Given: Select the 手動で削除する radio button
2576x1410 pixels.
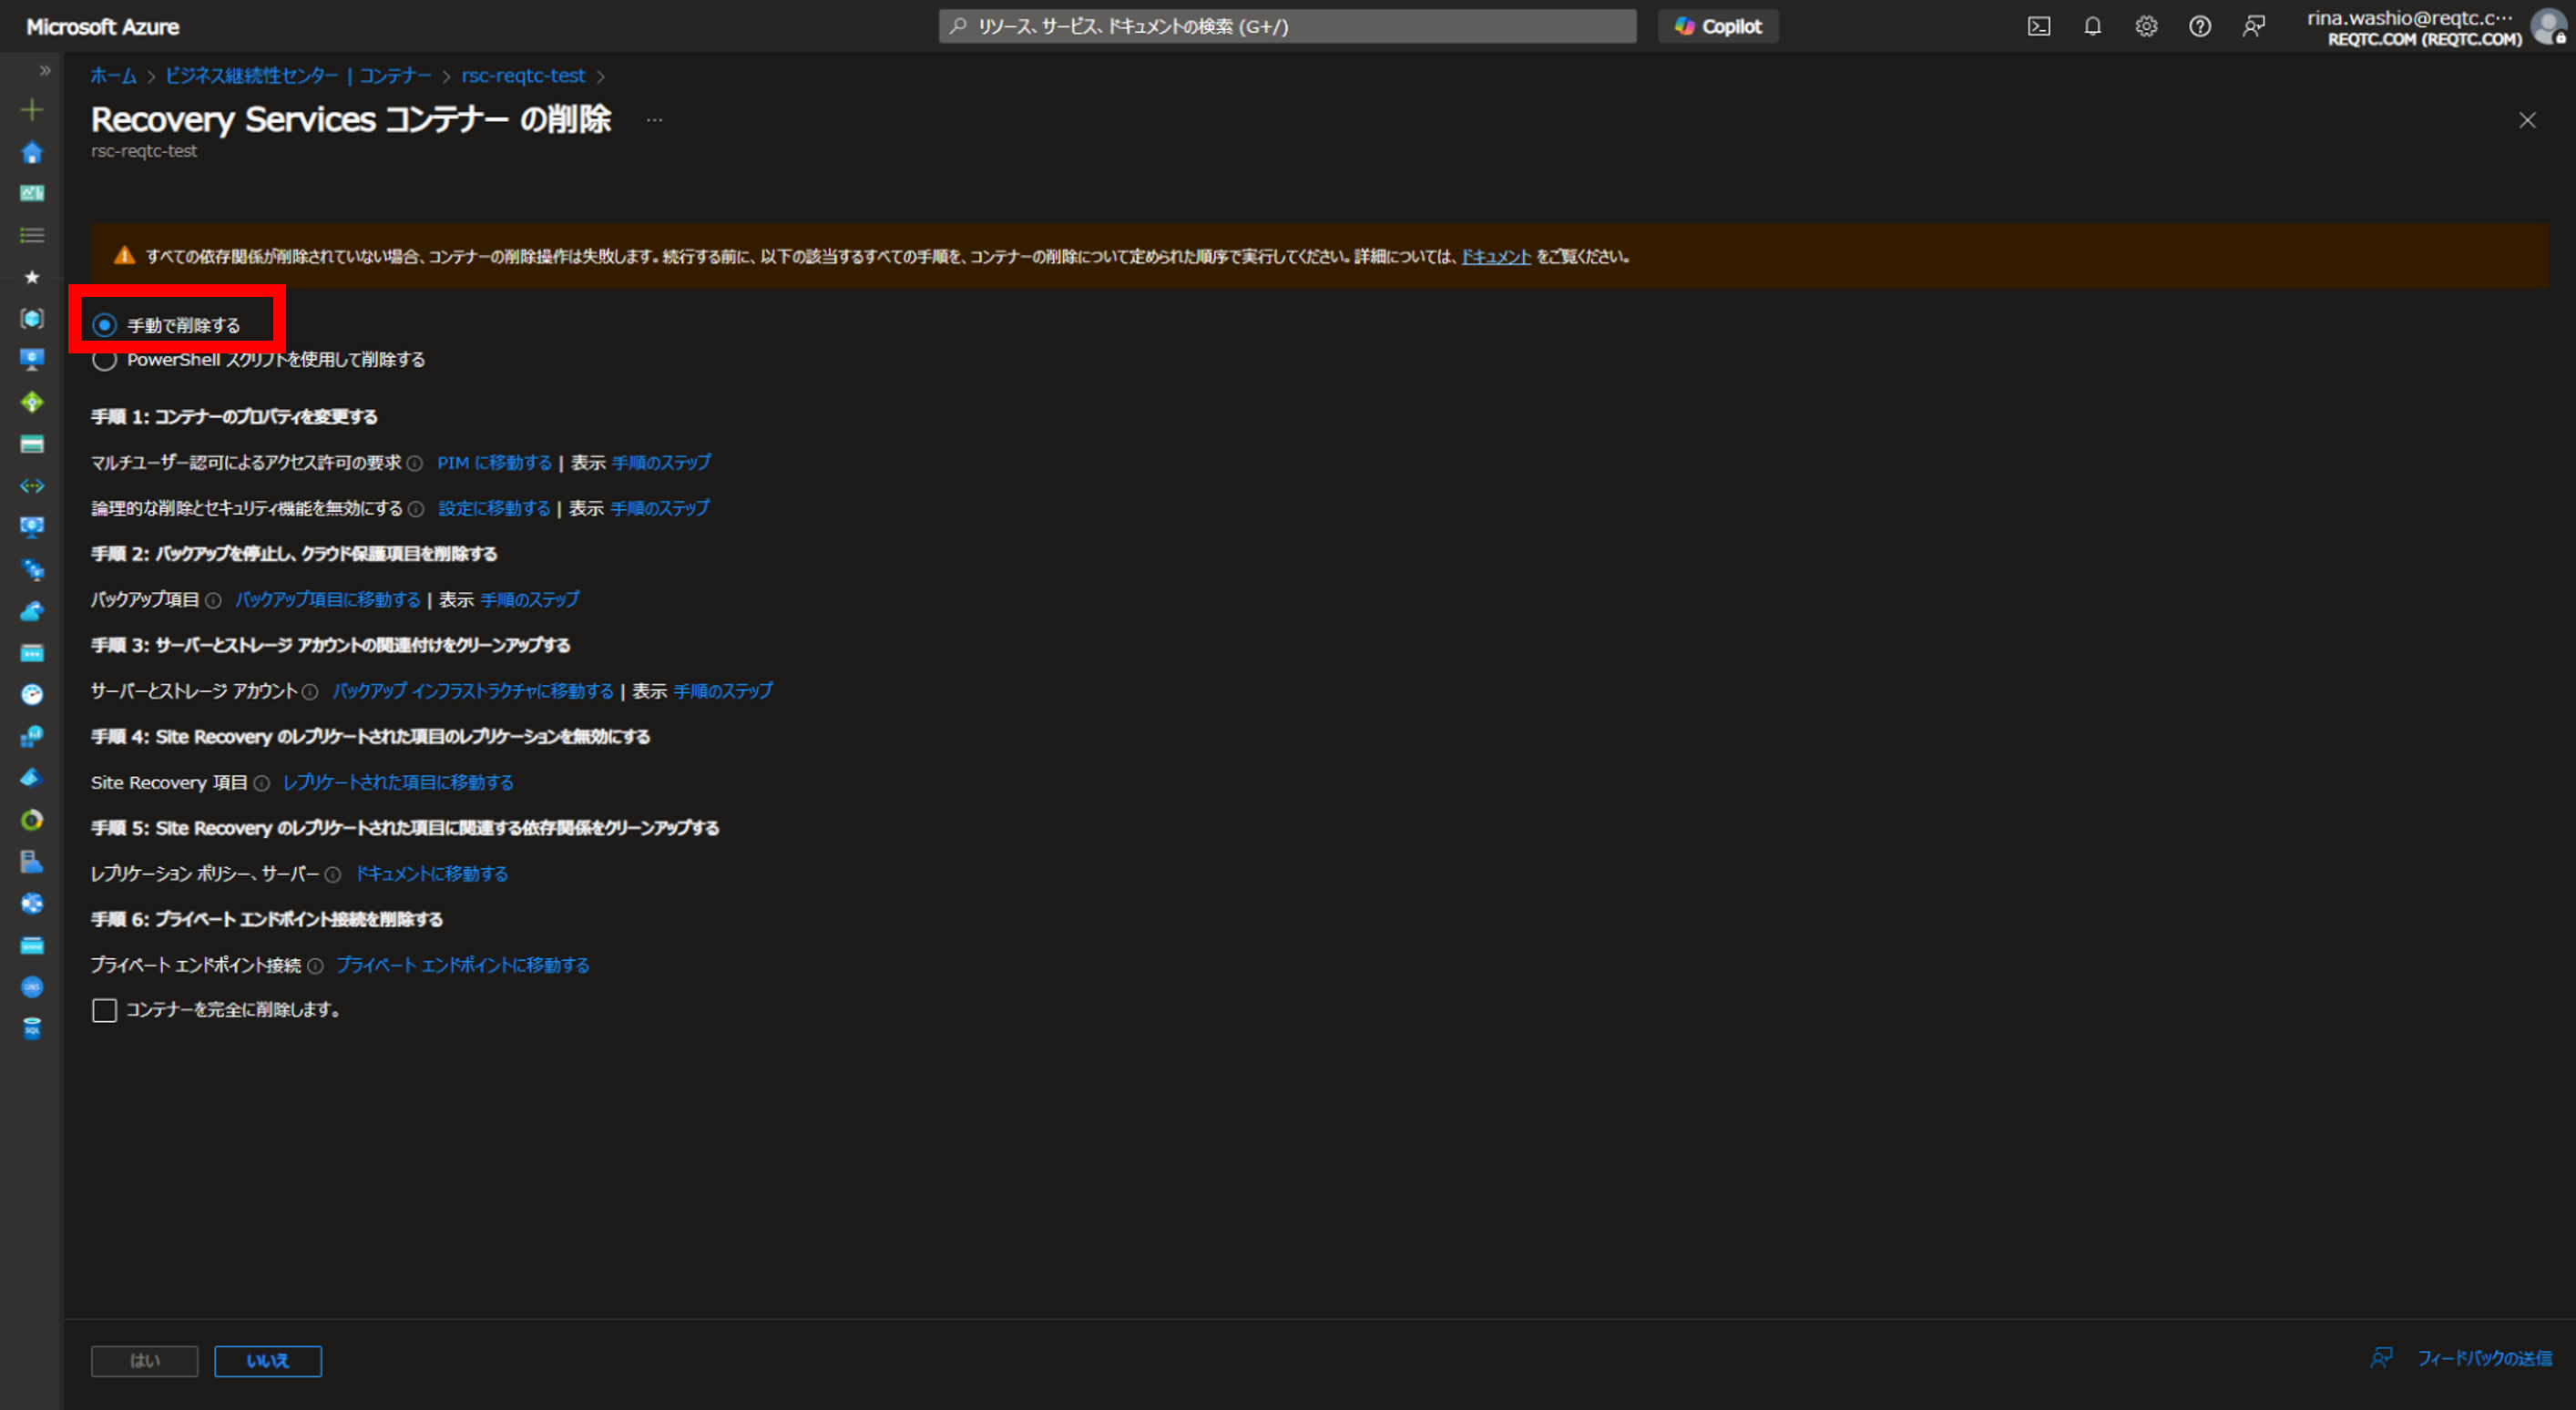Looking at the screenshot, I should tap(104, 325).
